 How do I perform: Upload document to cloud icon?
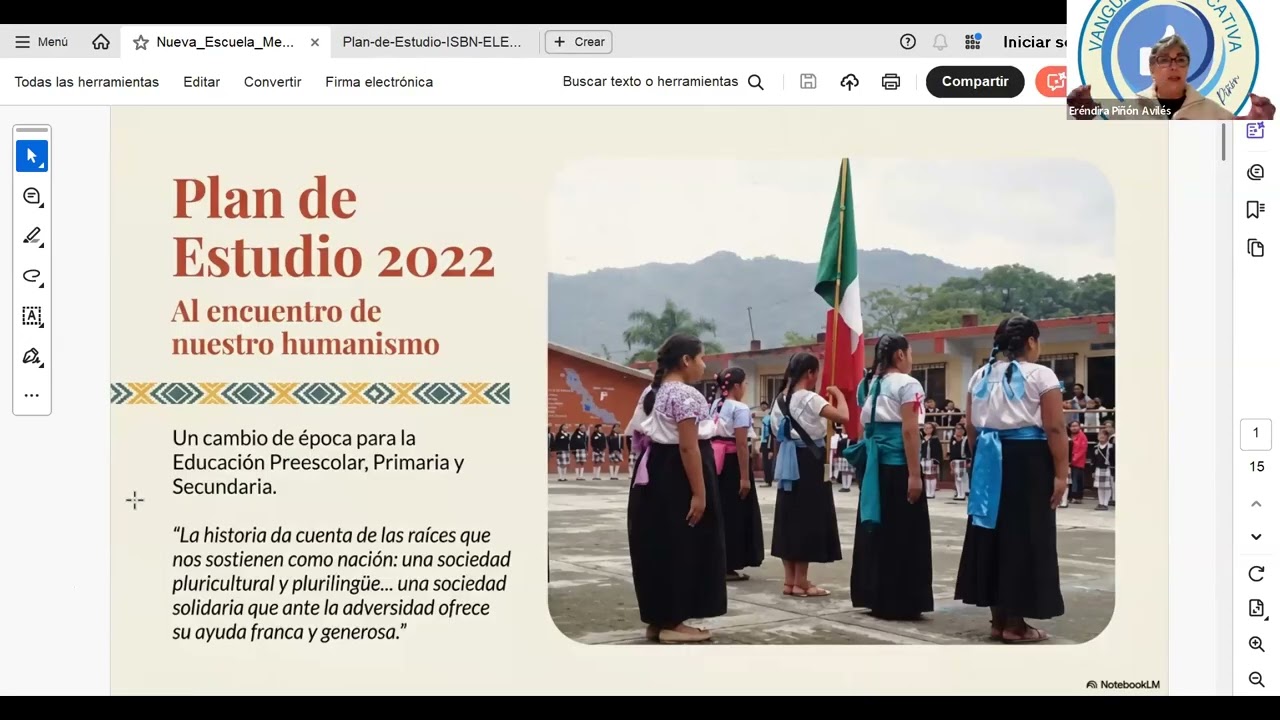click(x=849, y=82)
